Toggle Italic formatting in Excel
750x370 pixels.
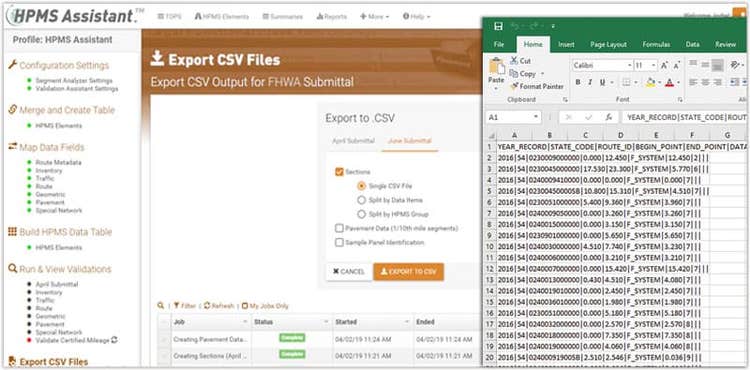590,82
